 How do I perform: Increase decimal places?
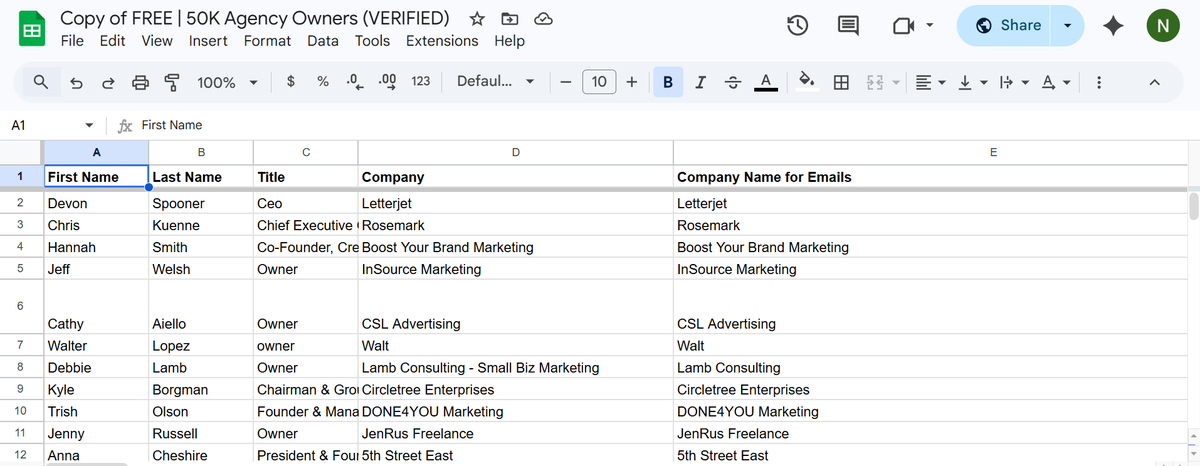(x=388, y=82)
